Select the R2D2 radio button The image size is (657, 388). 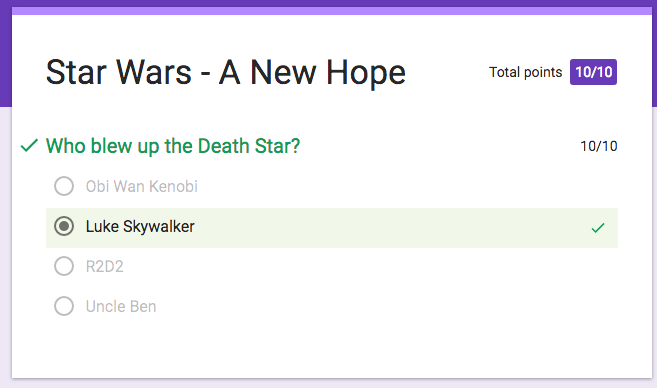point(64,266)
